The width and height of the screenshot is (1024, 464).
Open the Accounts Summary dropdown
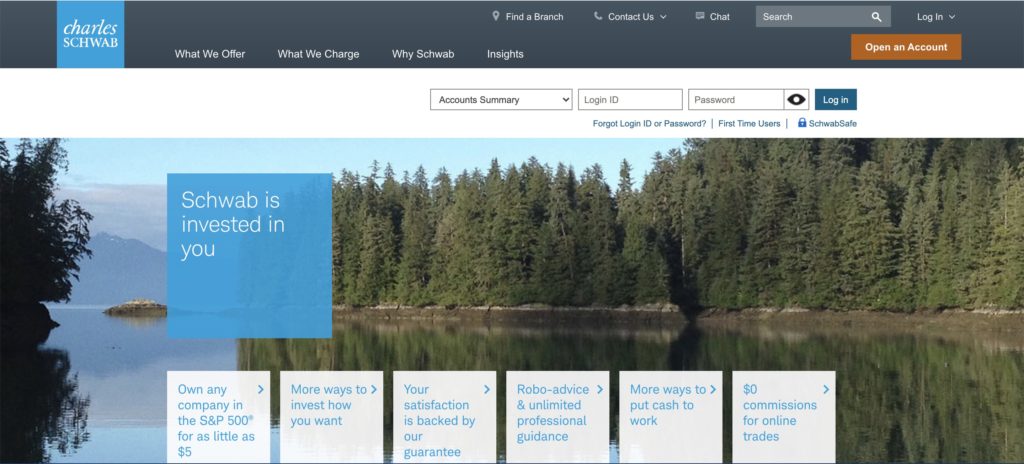tap(501, 100)
